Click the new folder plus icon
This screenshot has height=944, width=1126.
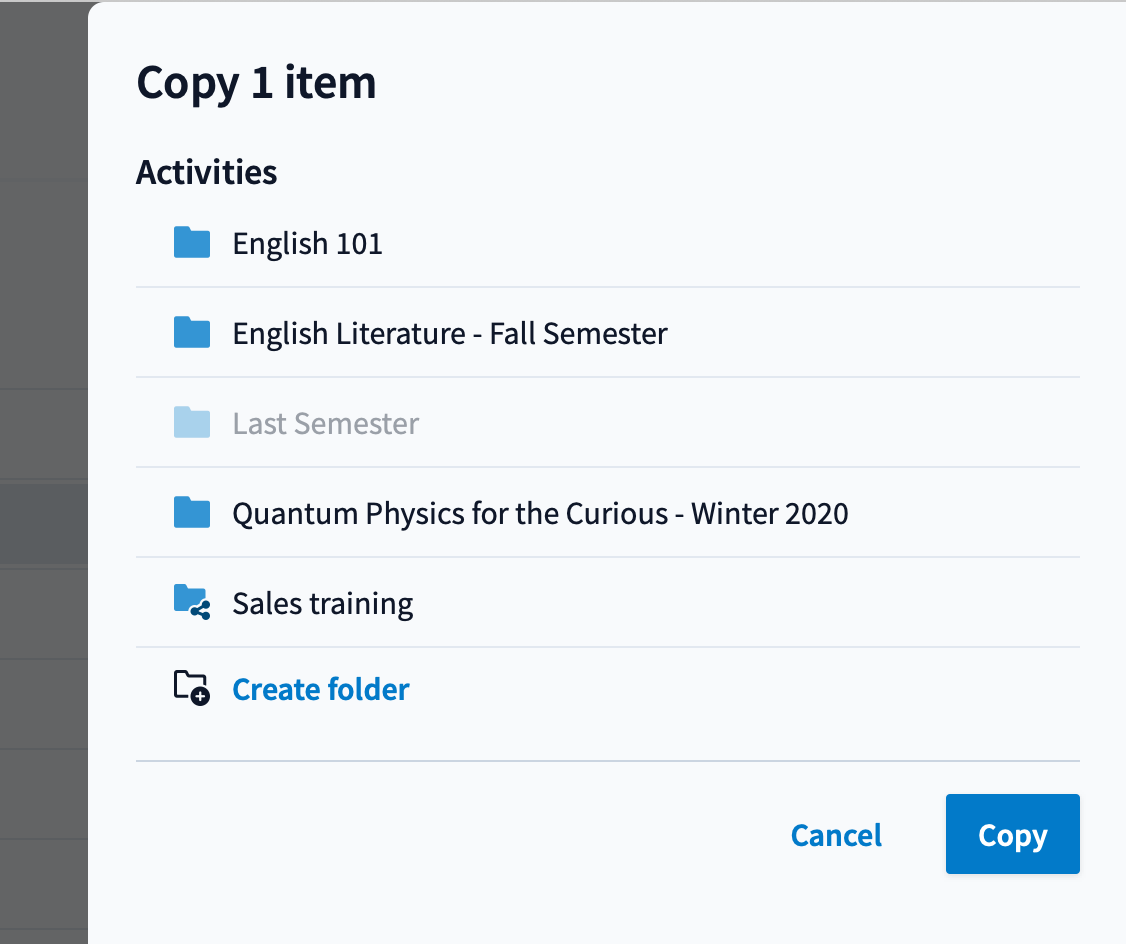(x=192, y=688)
